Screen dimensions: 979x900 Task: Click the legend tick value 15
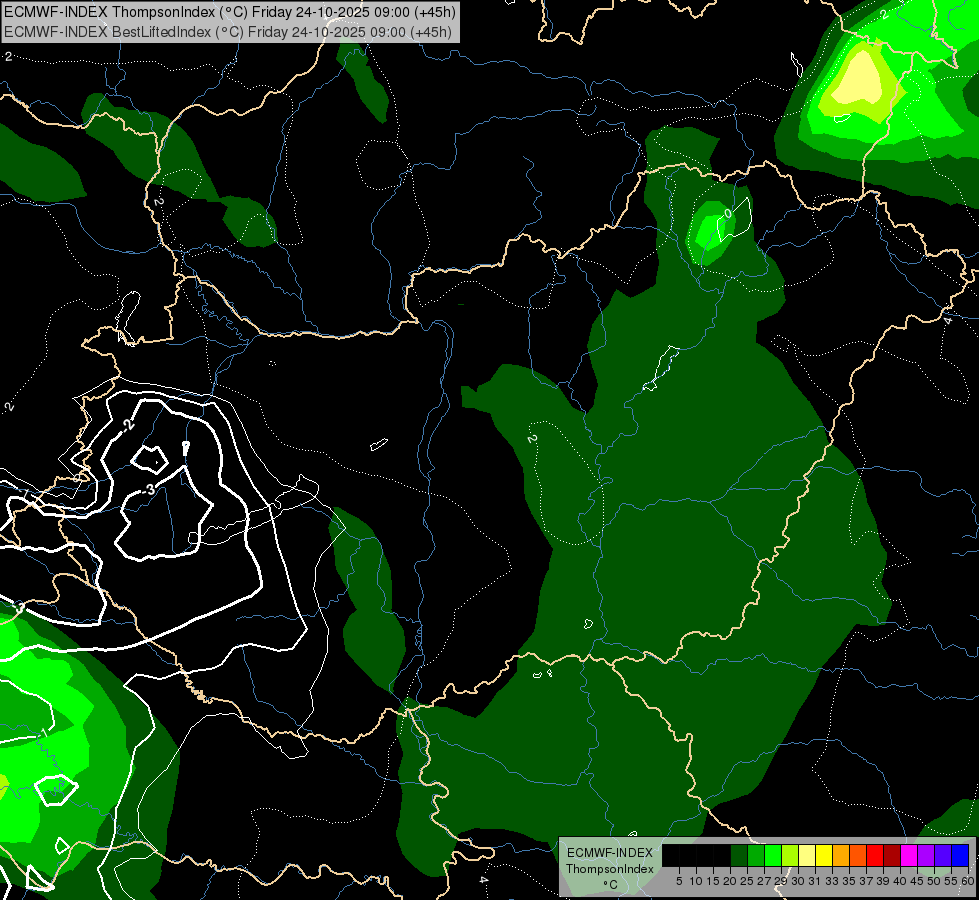(x=713, y=881)
